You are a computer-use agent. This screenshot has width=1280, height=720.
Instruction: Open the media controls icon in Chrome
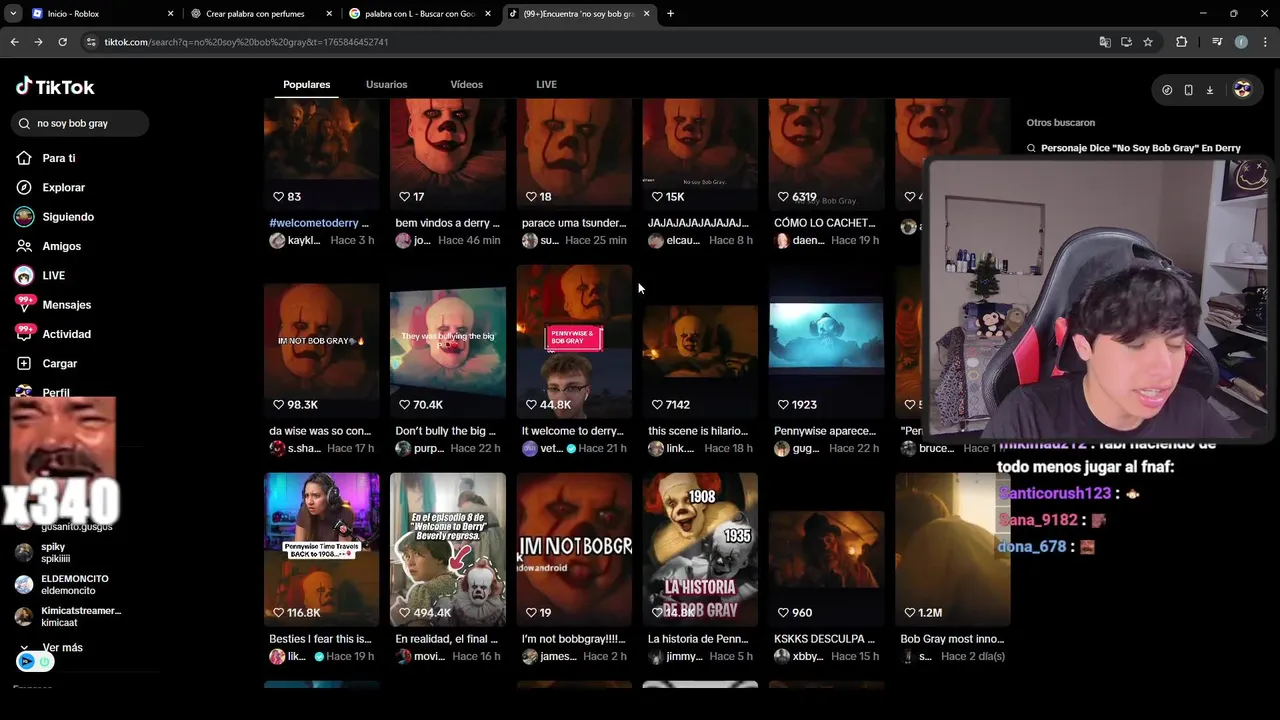[x=1217, y=42]
